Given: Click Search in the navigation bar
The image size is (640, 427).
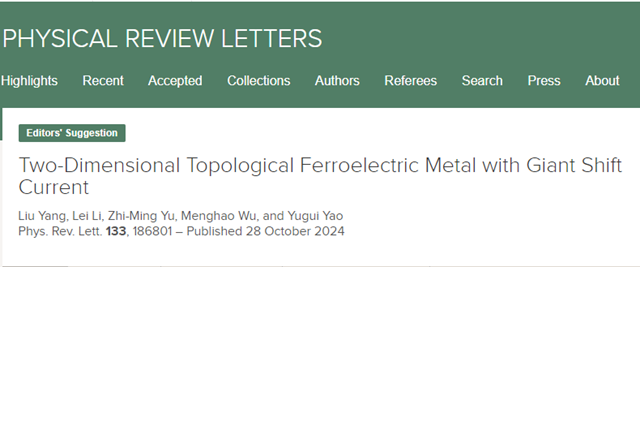Looking at the screenshot, I should pos(482,81).
